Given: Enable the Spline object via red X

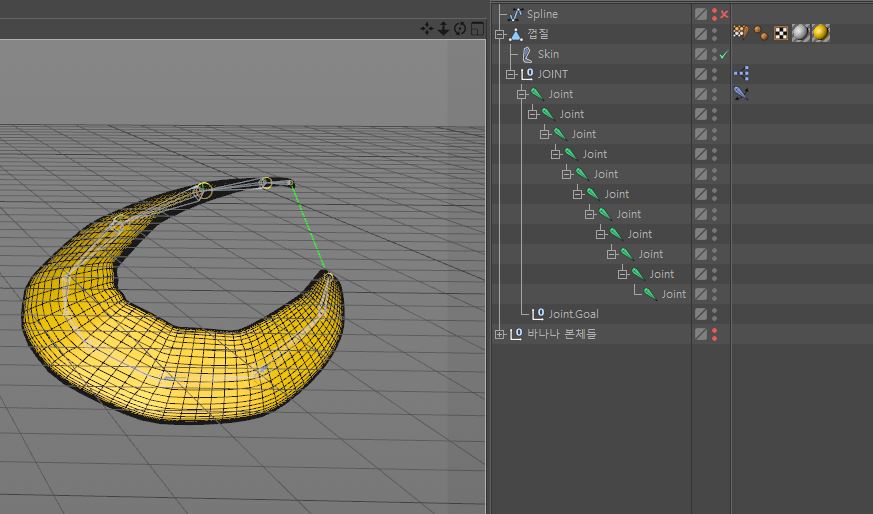Looking at the screenshot, I should point(723,14).
